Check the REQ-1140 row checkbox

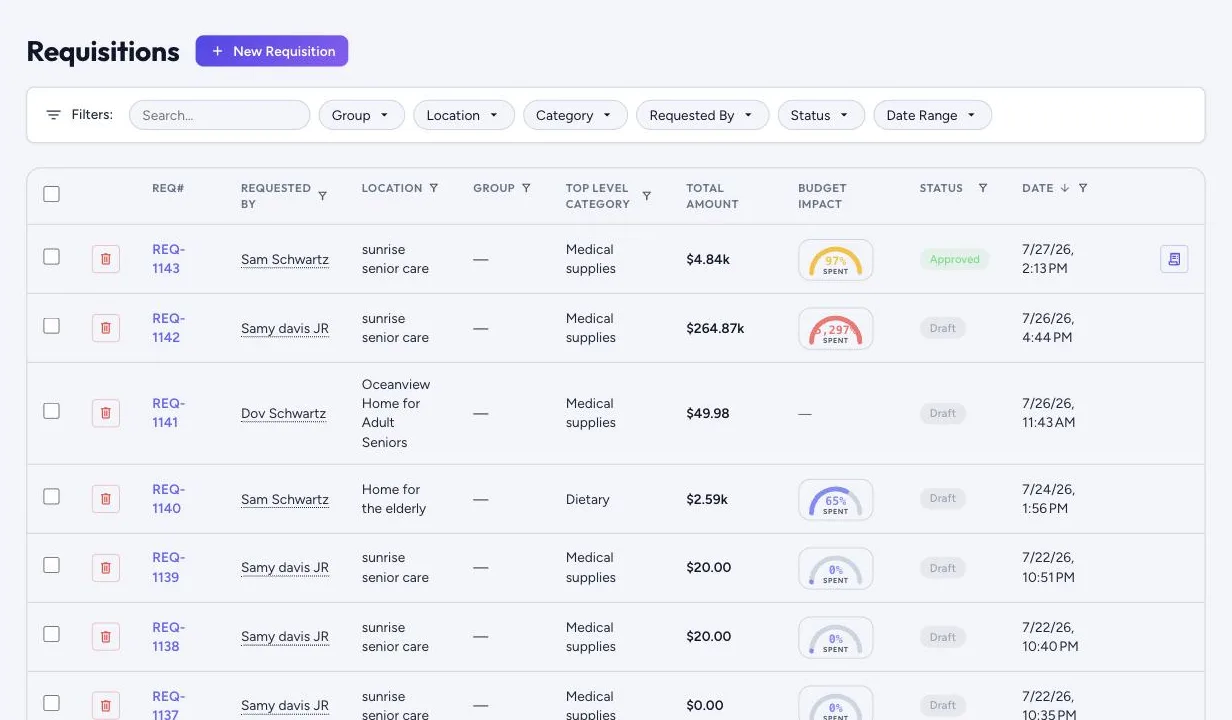pyautogui.click(x=52, y=496)
